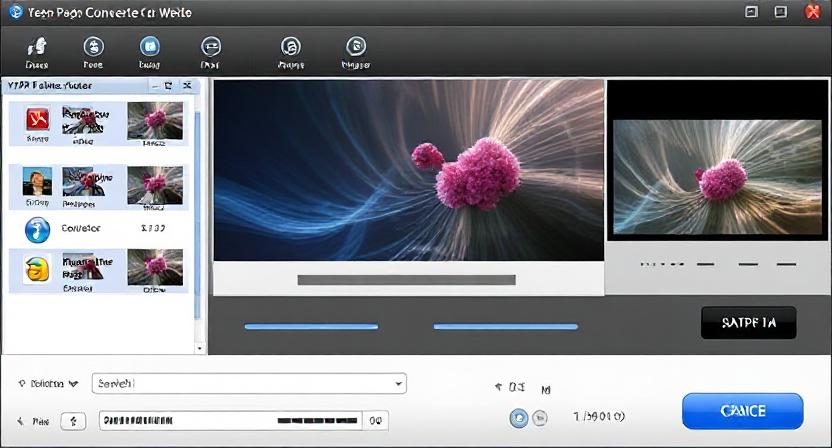Click the first toolbar icon with hand figure

(37, 47)
